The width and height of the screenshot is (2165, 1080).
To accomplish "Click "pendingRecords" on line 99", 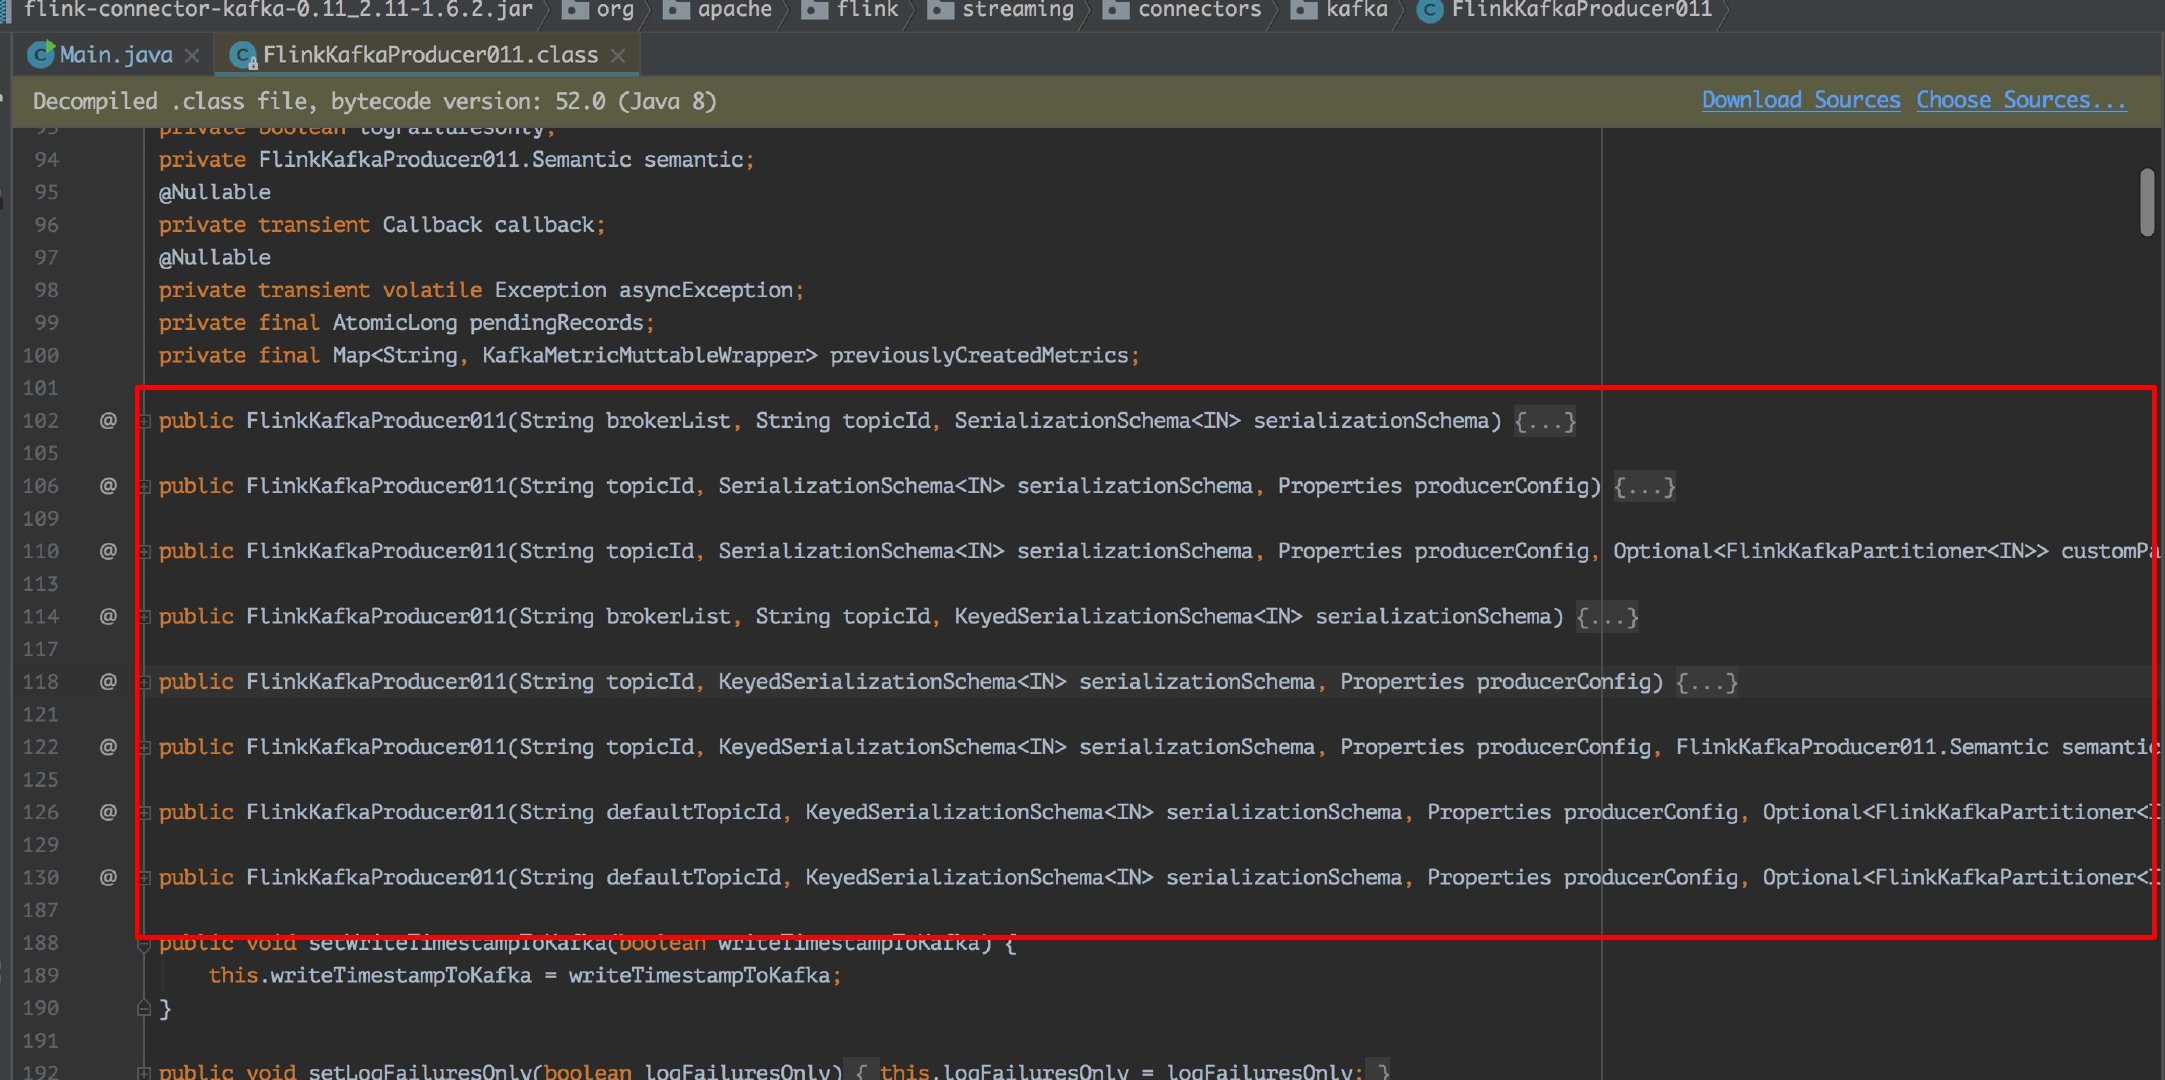I will [556, 323].
